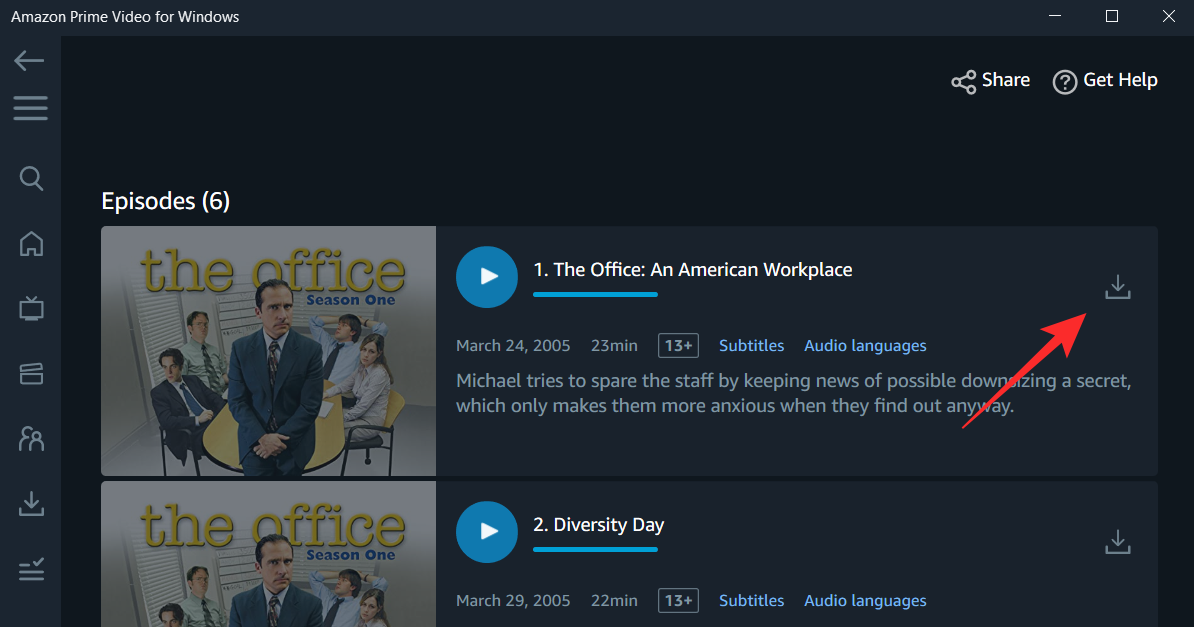The image size is (1194, 627).
Task: Maximize the Prime Video window
Action: click(x=1112, y=16)
